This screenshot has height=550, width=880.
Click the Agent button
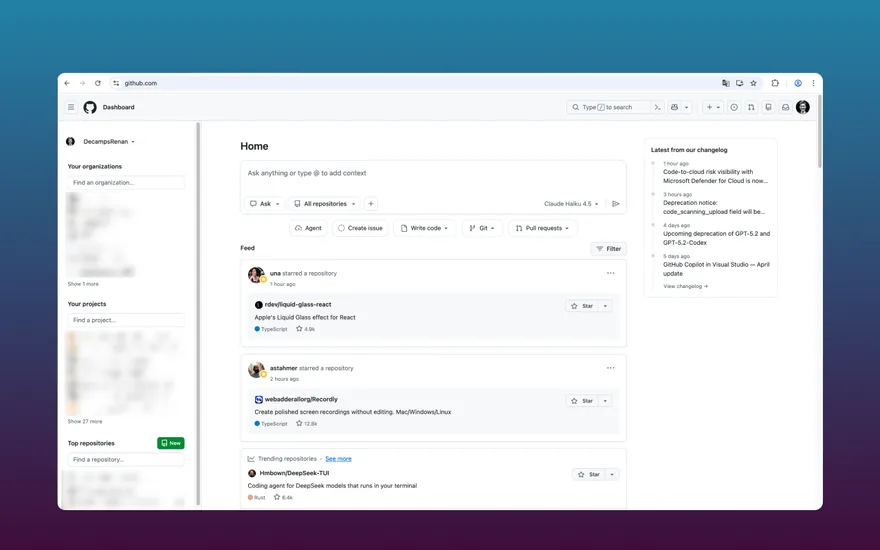[x=308, y=228]
